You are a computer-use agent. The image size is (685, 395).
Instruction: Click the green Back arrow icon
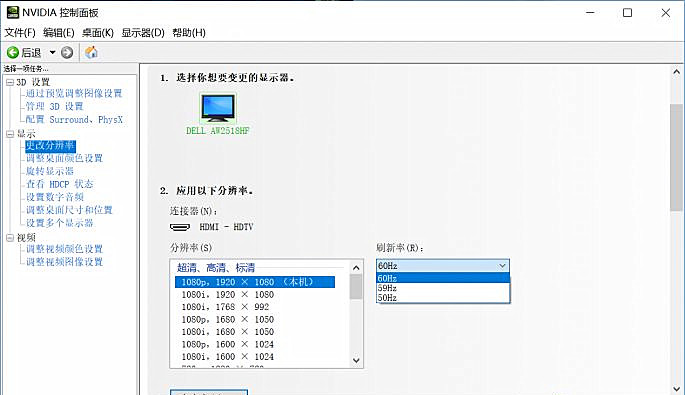click(13, 53)
